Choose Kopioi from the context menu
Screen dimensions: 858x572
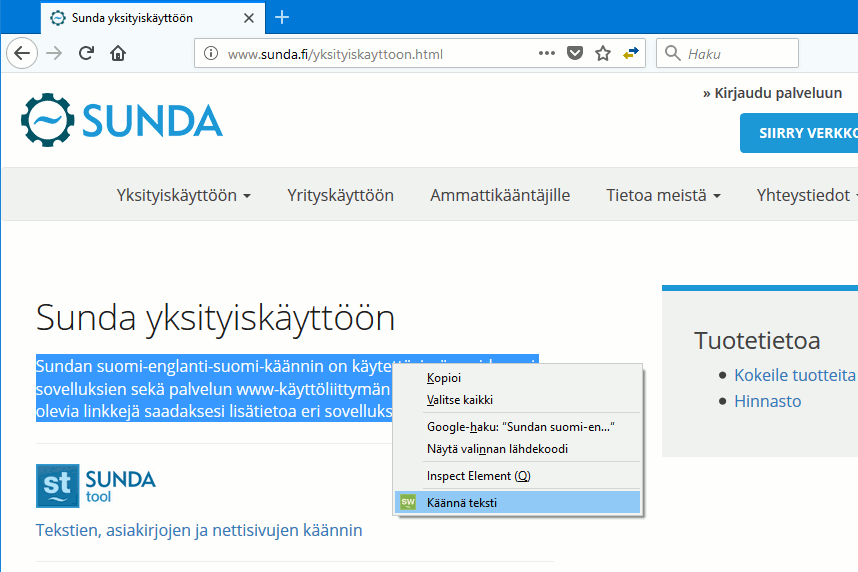click(517, 378)
